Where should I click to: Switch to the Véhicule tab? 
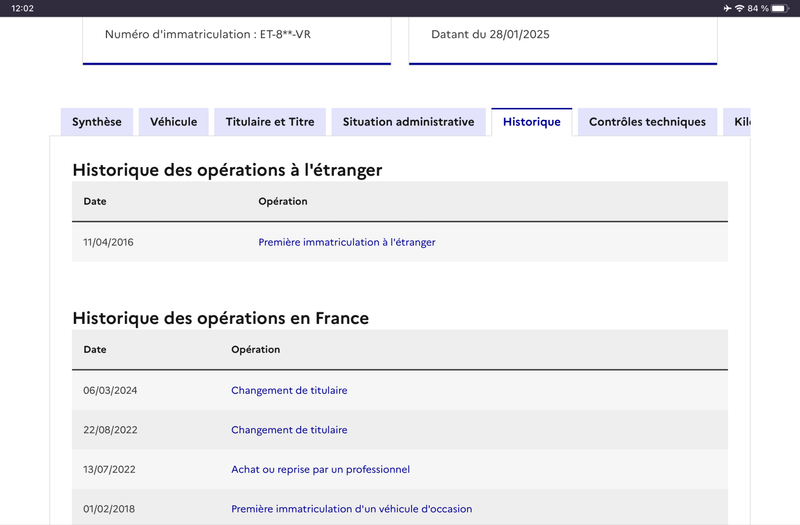click(x=173, y=122)
